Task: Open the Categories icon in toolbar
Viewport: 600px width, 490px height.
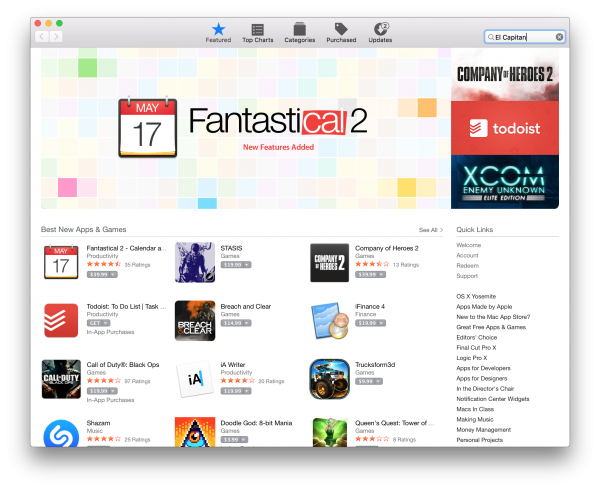Action: (300, 33)
